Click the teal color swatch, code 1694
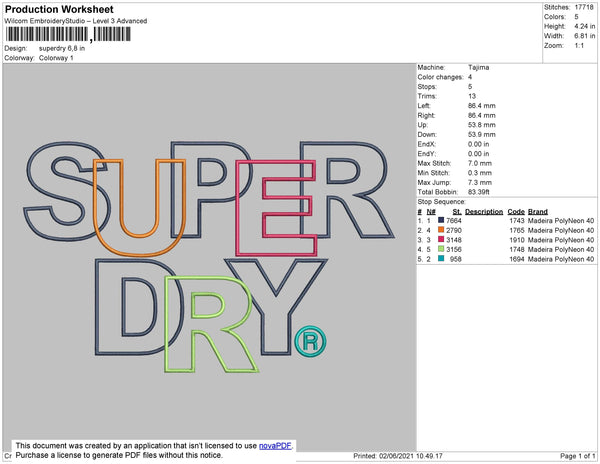 coord(441,259)
